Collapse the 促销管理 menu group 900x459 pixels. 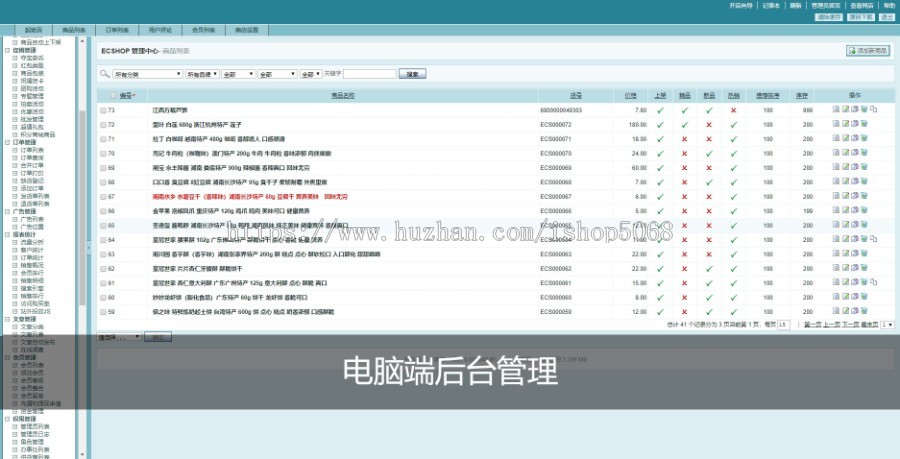7,50
